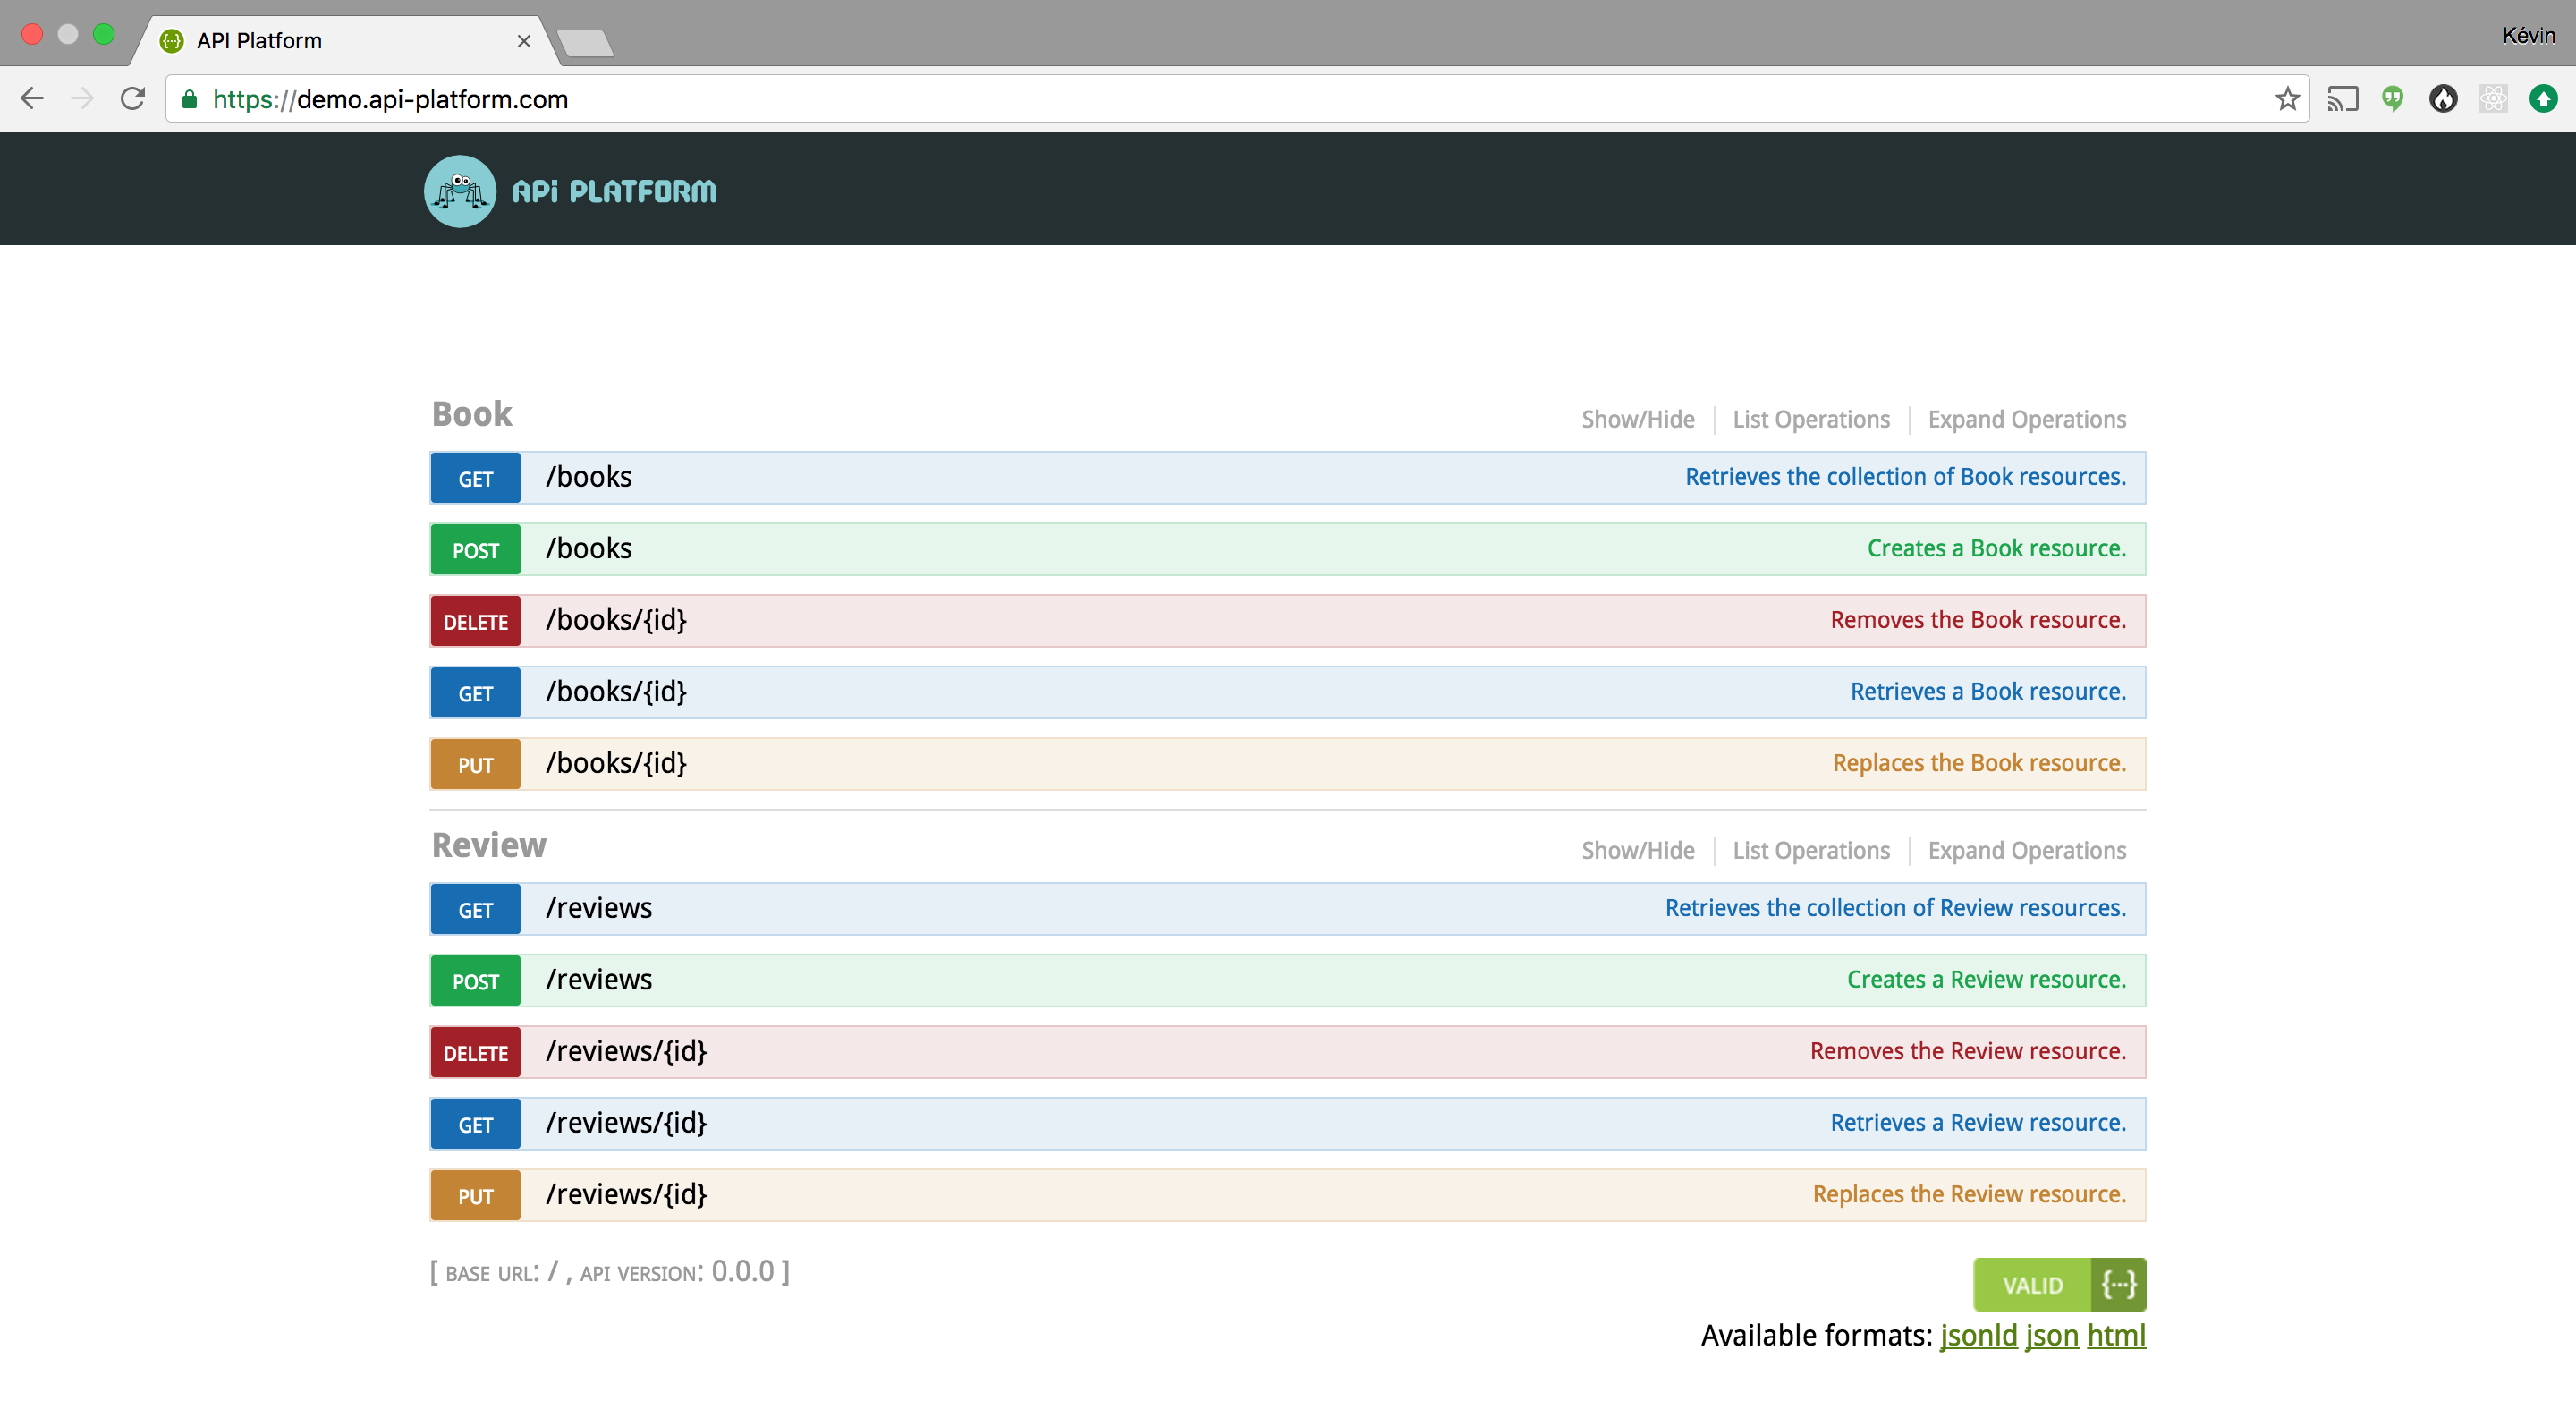The image size is (2576, 1401).
Task: Click the browser forward arrow
Action: click(82, 98)
